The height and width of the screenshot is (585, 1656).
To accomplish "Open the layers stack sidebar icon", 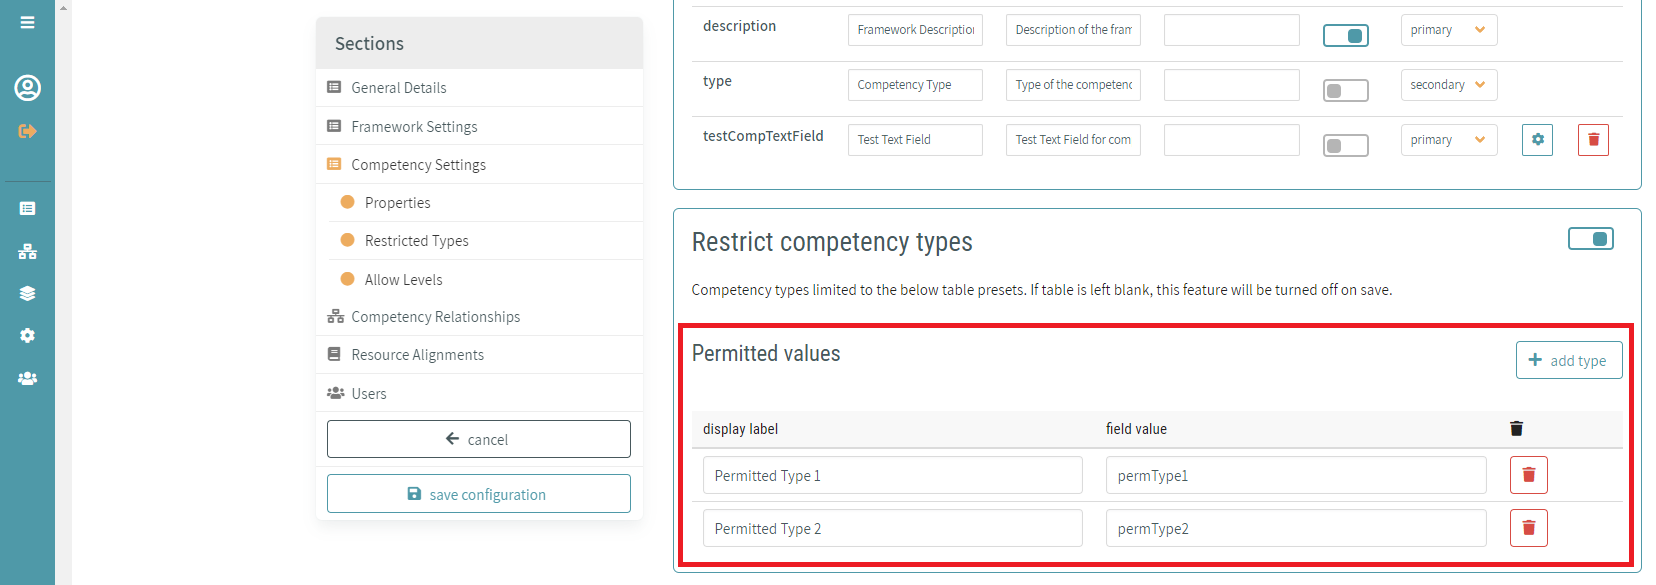I will [x=27, y=293].
